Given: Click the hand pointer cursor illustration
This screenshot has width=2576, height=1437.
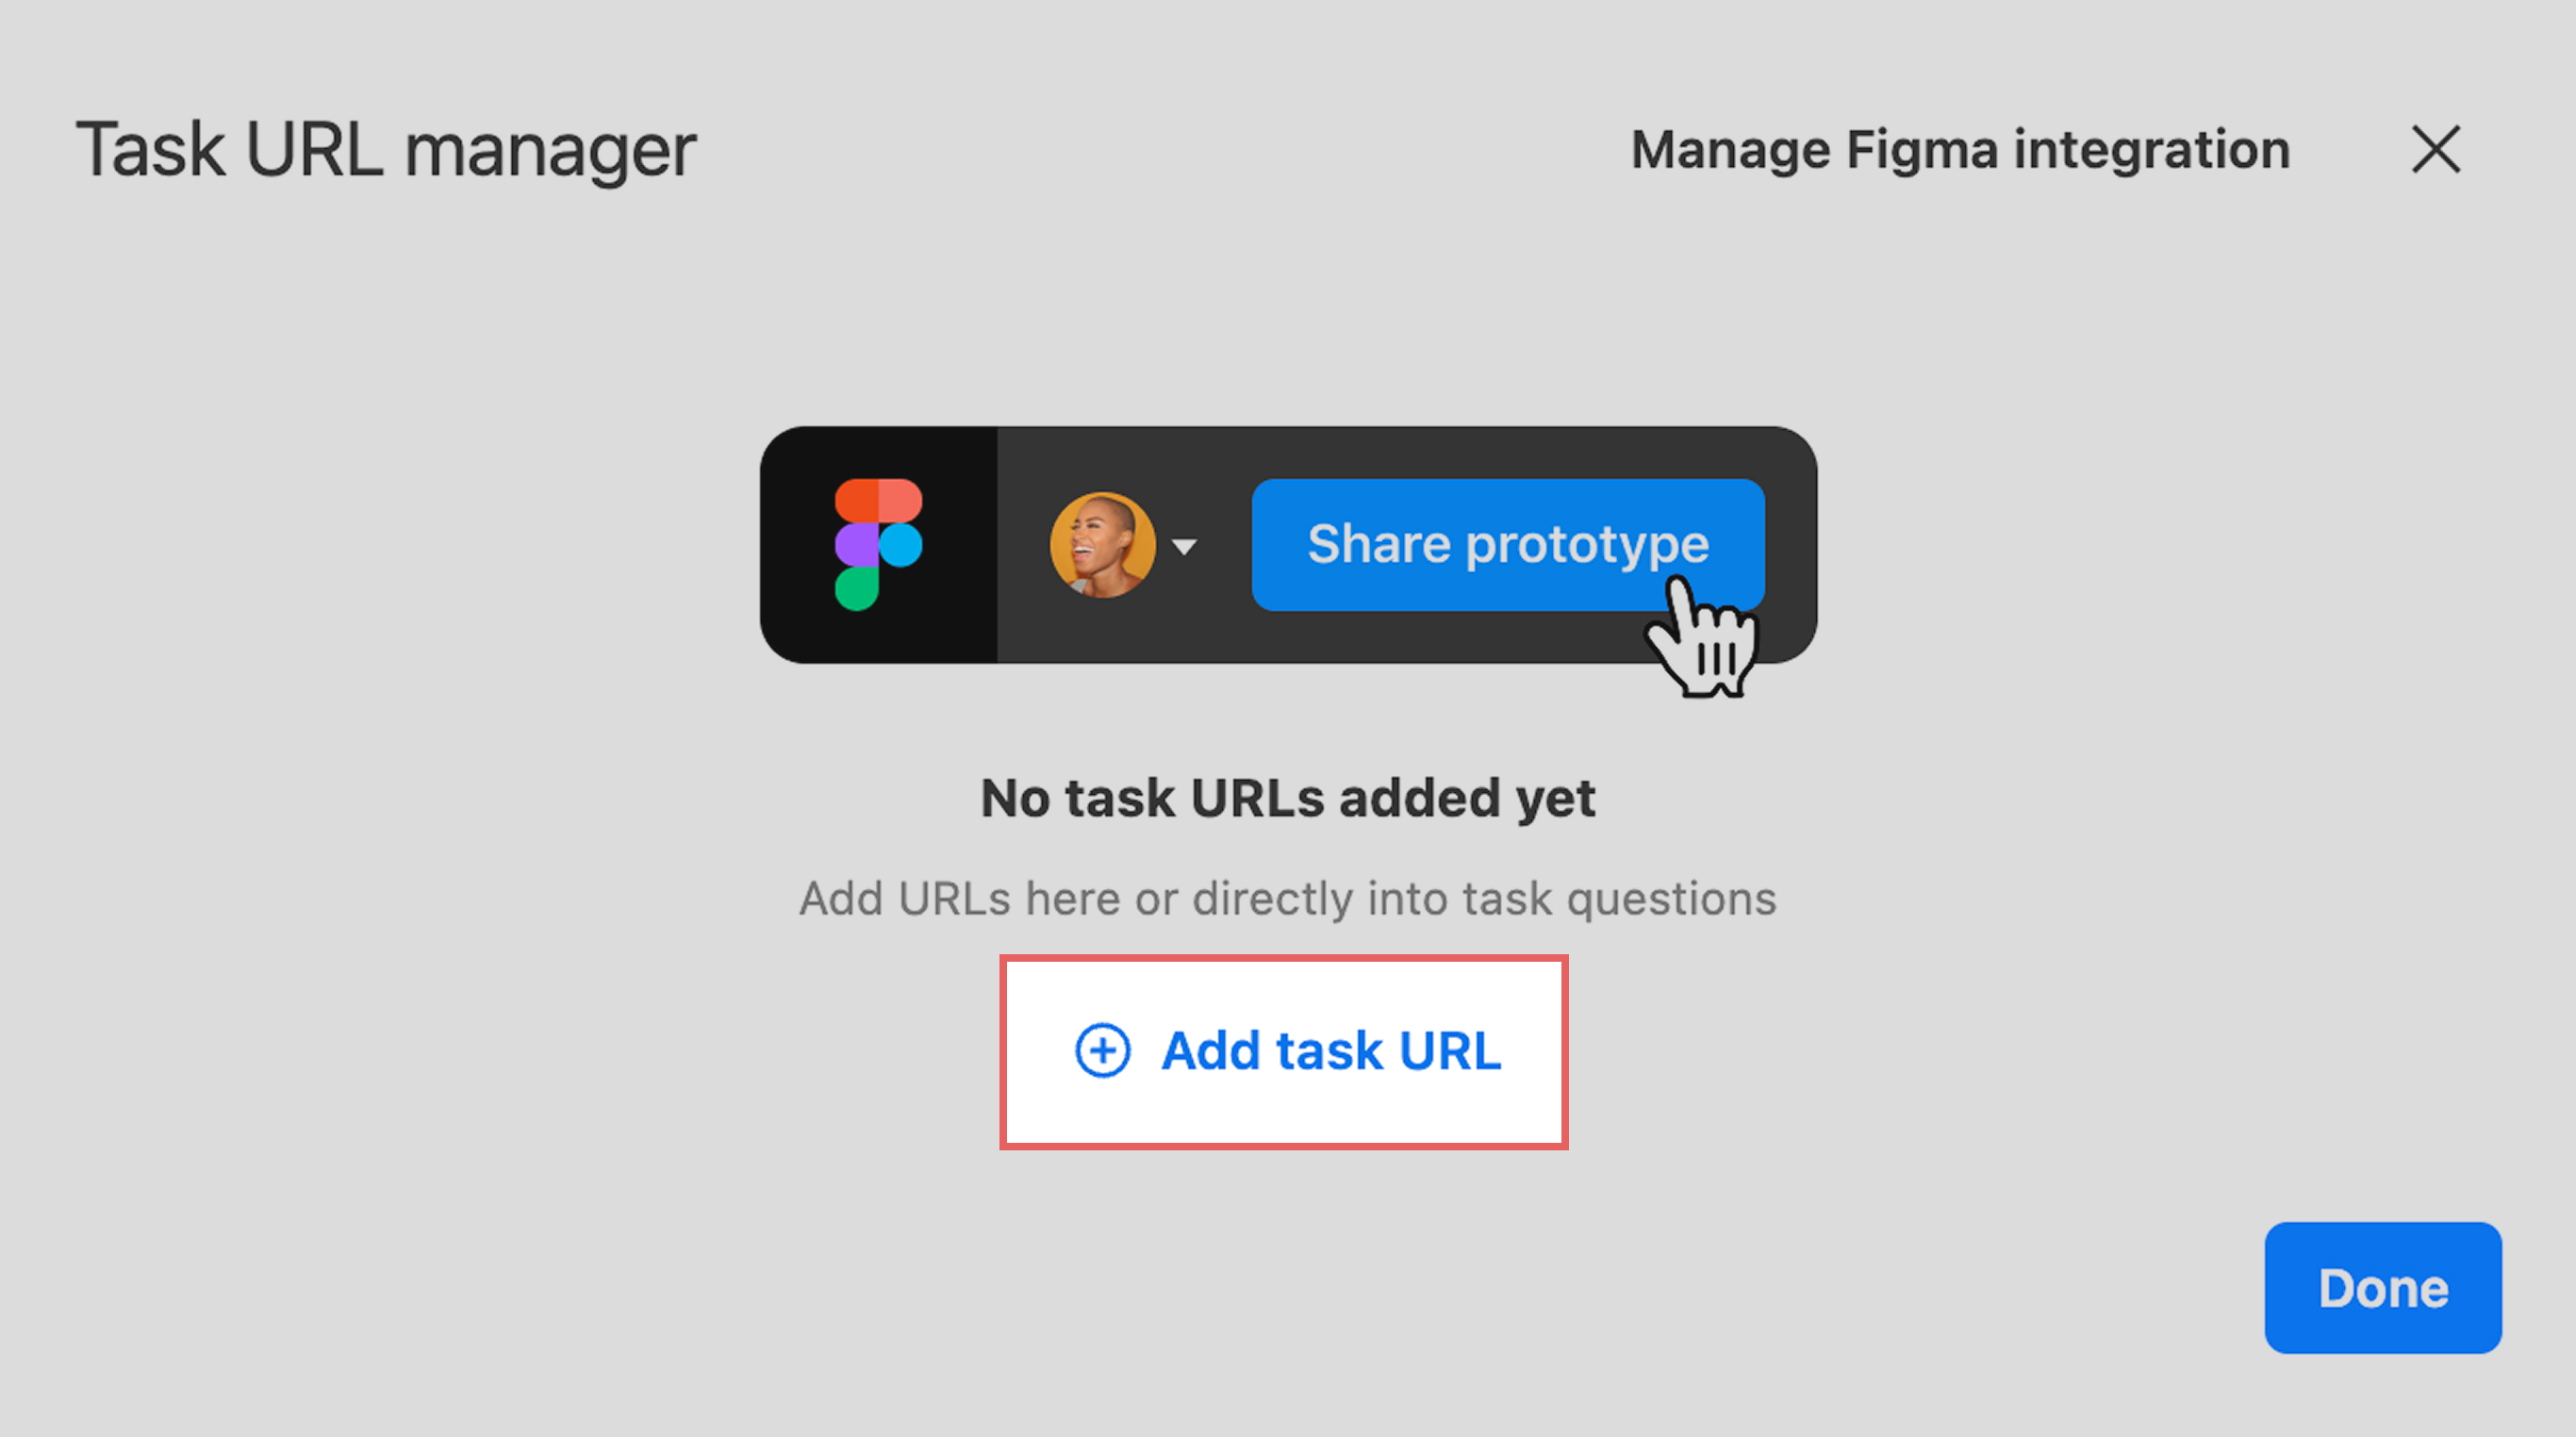Looking at the screenshot, I should [x=1703, y=645].
